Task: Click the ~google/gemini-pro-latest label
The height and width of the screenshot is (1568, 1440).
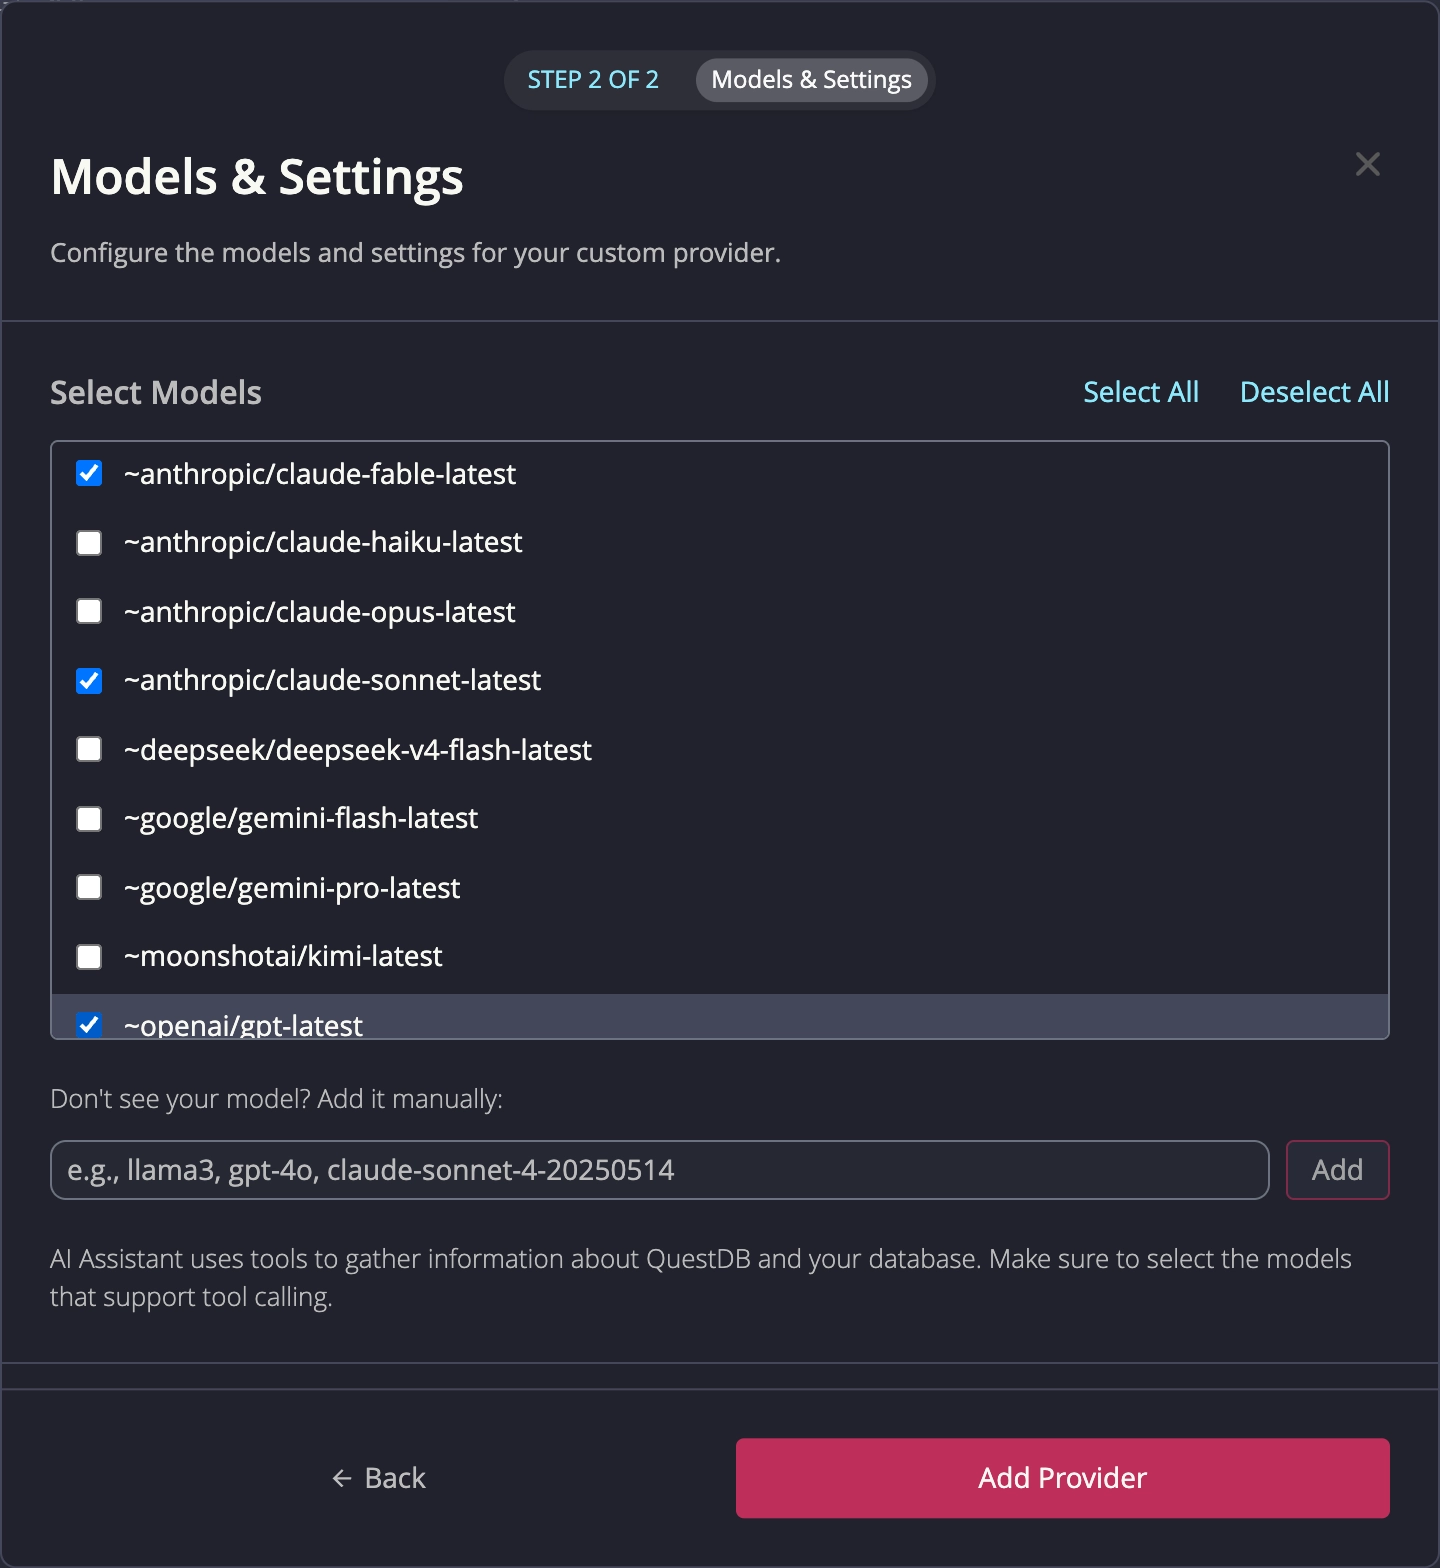Action: tap(292, 887)
